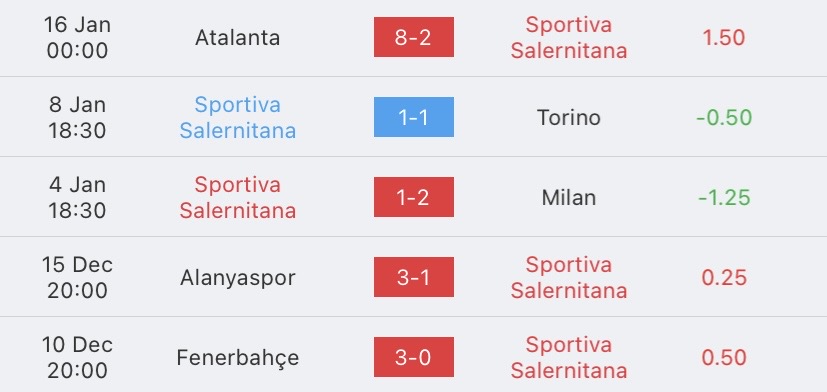Select the Torino team name
Image resolution: width=827 pixels, height=392 pixels.
click(569, 118)
